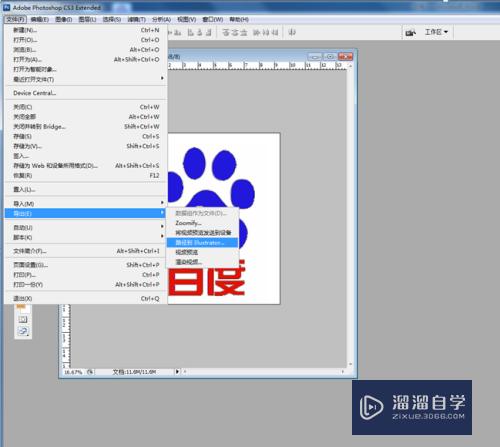Choose Open as Smart Object entry
Screen dimensions: 500x447
point(86,69)
